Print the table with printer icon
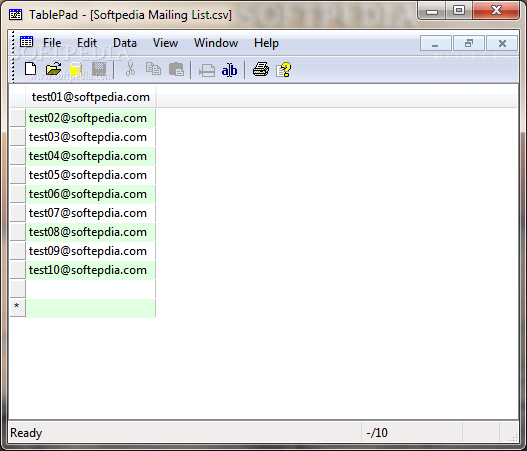527x451 pixels. point(261,69)
